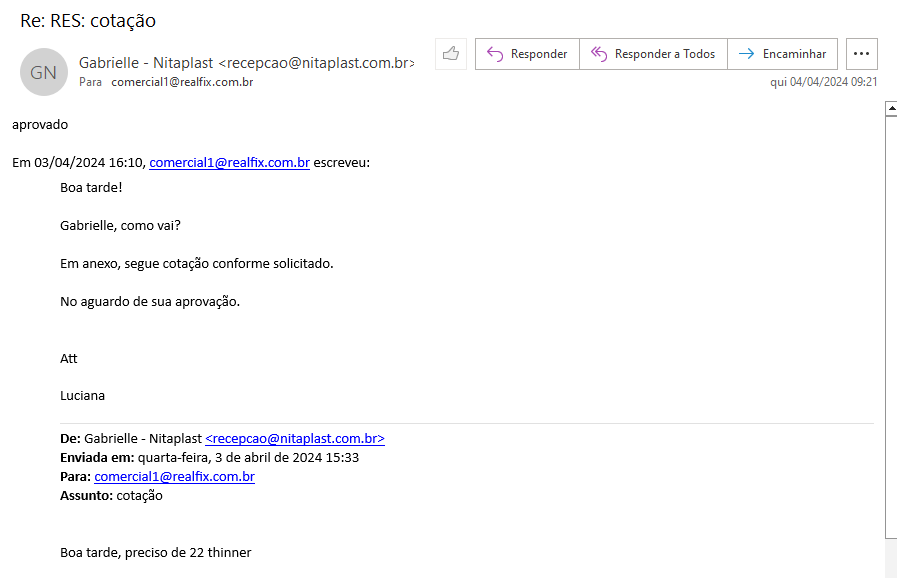Click the GN sender avatar
Image resolution: width=897 pixels, height=578 pixels.
coord(43,72)
